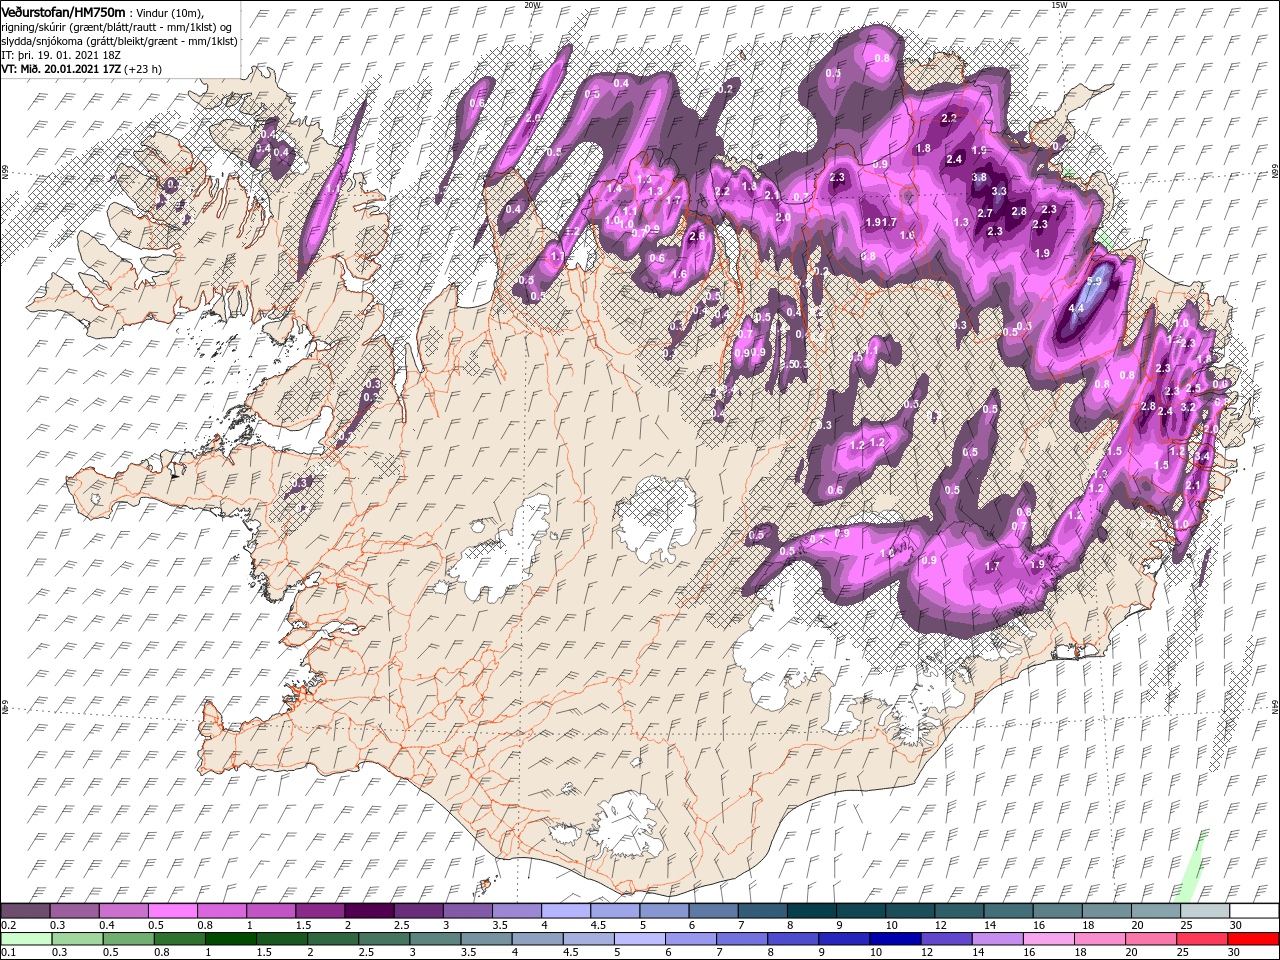Click the 5.9 precipitation value on the map
The height and width of the screenshot is (960, 1280).
(x=1094, y=281)
